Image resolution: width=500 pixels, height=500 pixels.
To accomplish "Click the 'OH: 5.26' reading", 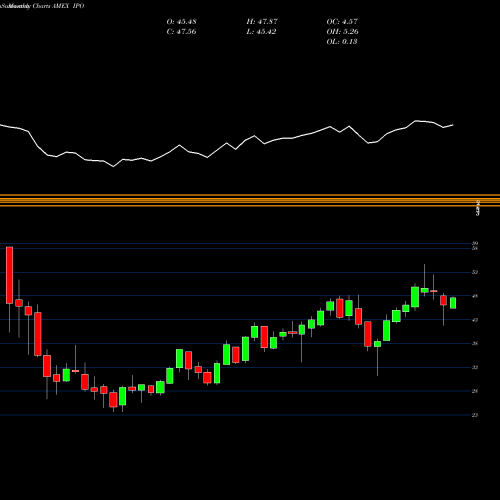I will tap(342, 32).
